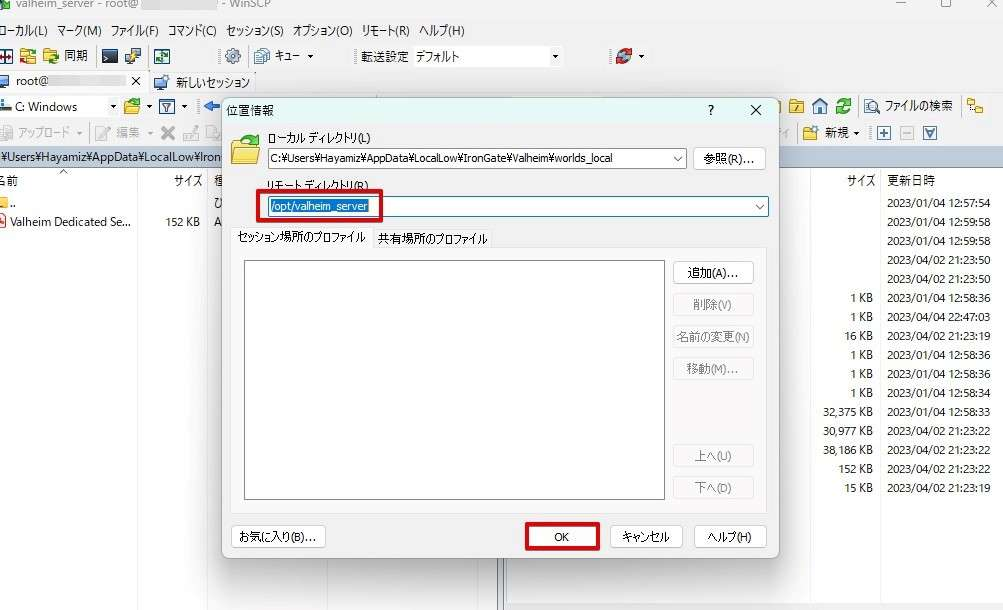
Task: Open the コマンド(C) menu
Action: [x=192, y=30]
